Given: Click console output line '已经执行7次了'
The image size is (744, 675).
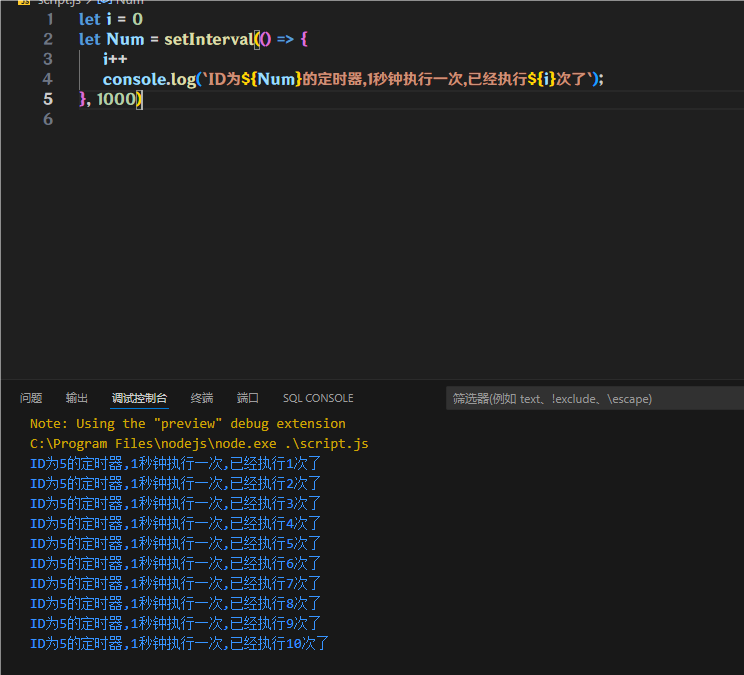Looking at the screenshot, I should point(176,583).
